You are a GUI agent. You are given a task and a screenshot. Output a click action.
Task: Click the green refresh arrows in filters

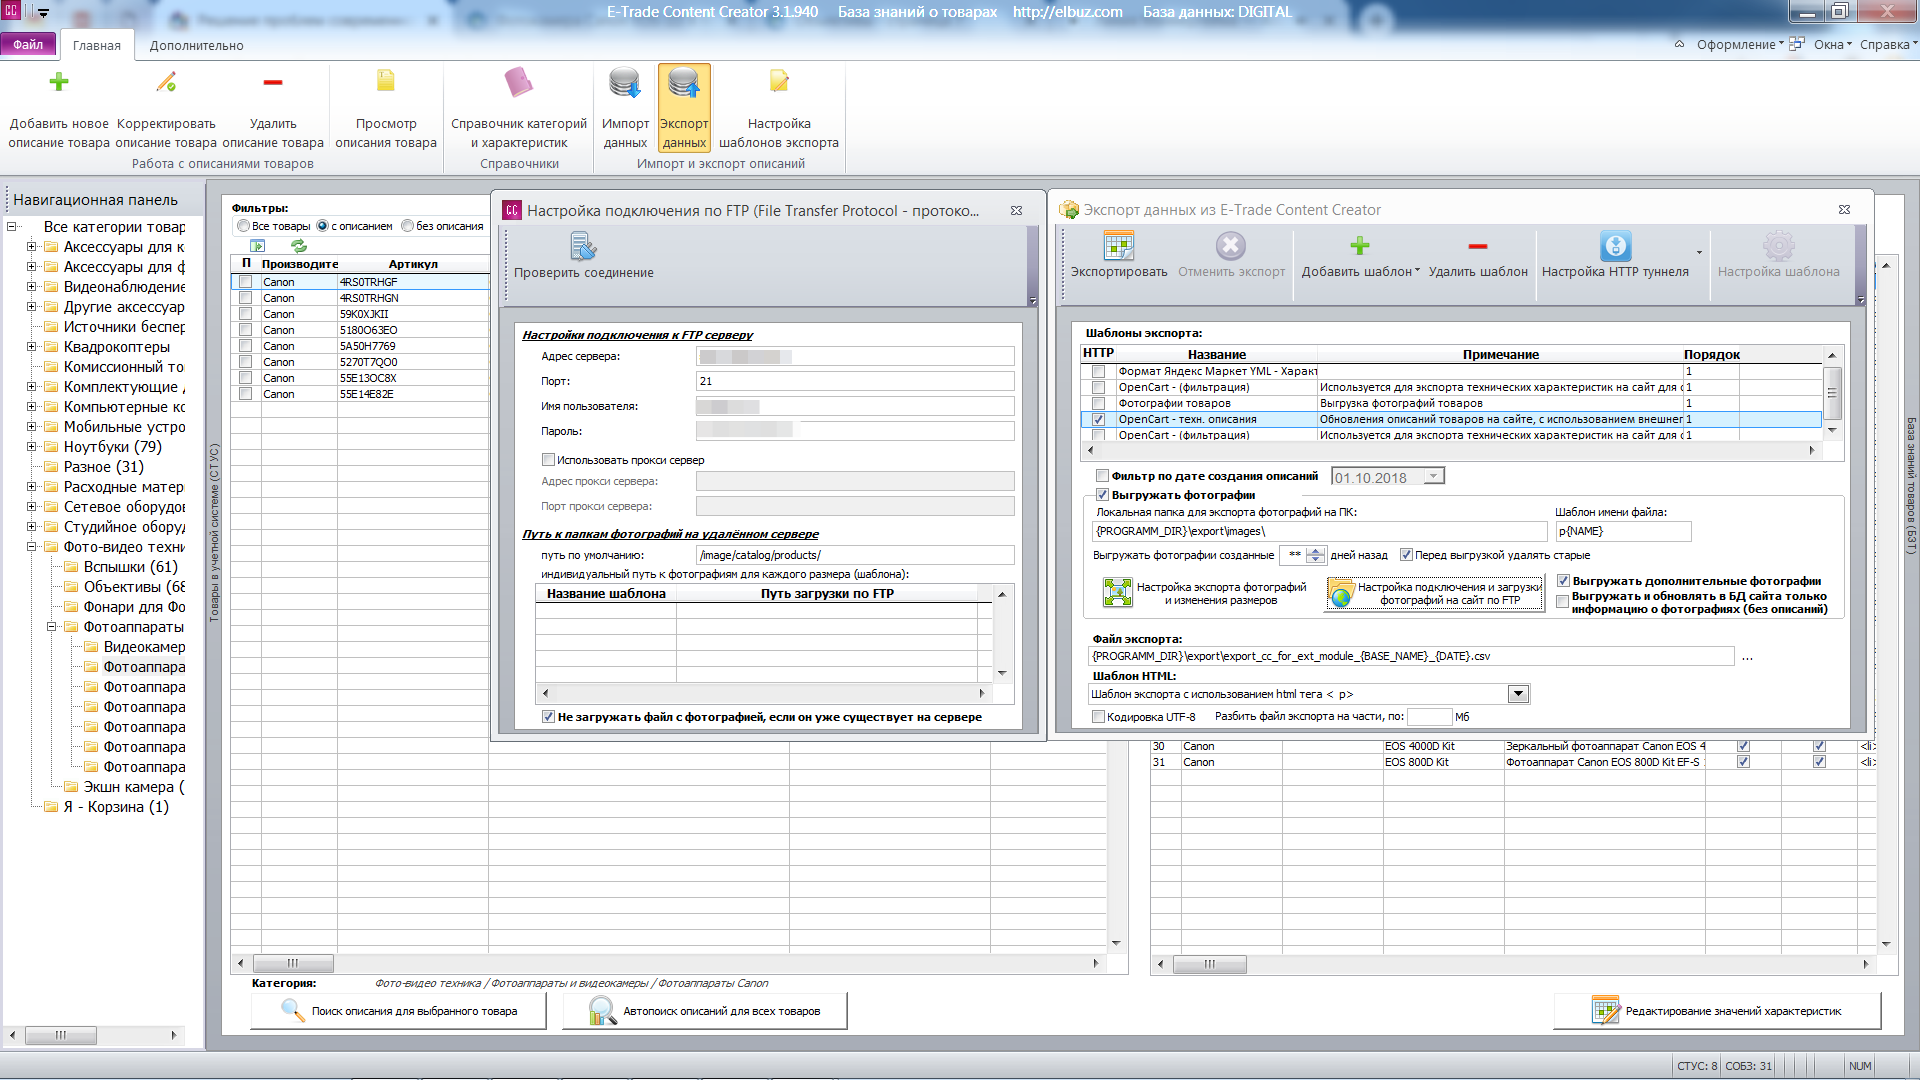pyautogui.click(x=299, y=246)
